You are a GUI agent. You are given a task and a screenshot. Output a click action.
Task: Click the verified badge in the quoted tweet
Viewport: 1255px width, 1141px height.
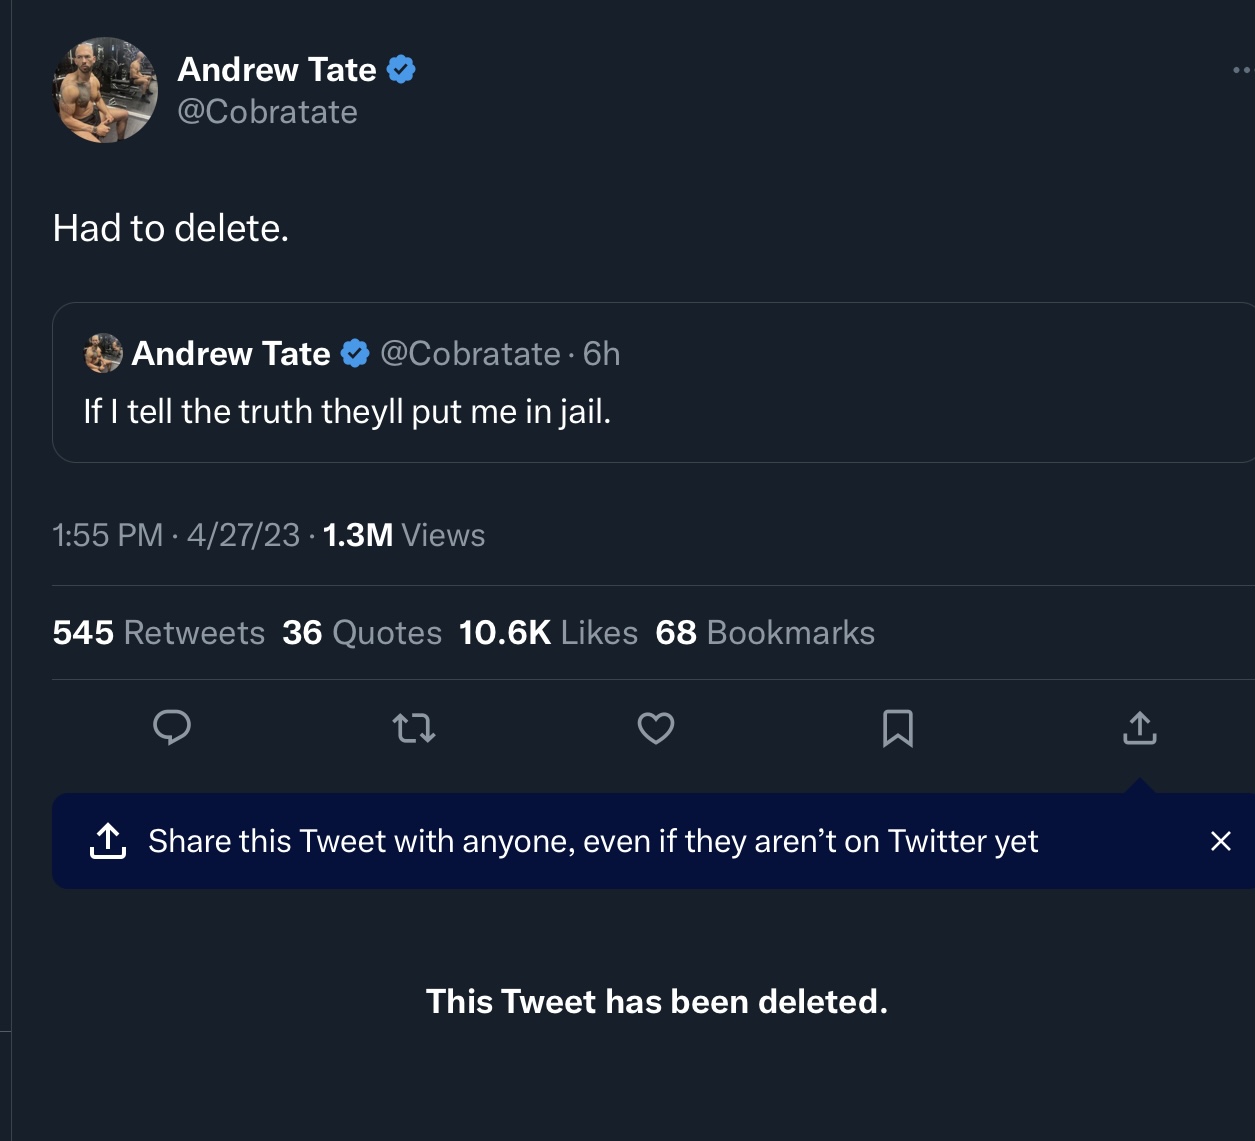pos(354,353)
